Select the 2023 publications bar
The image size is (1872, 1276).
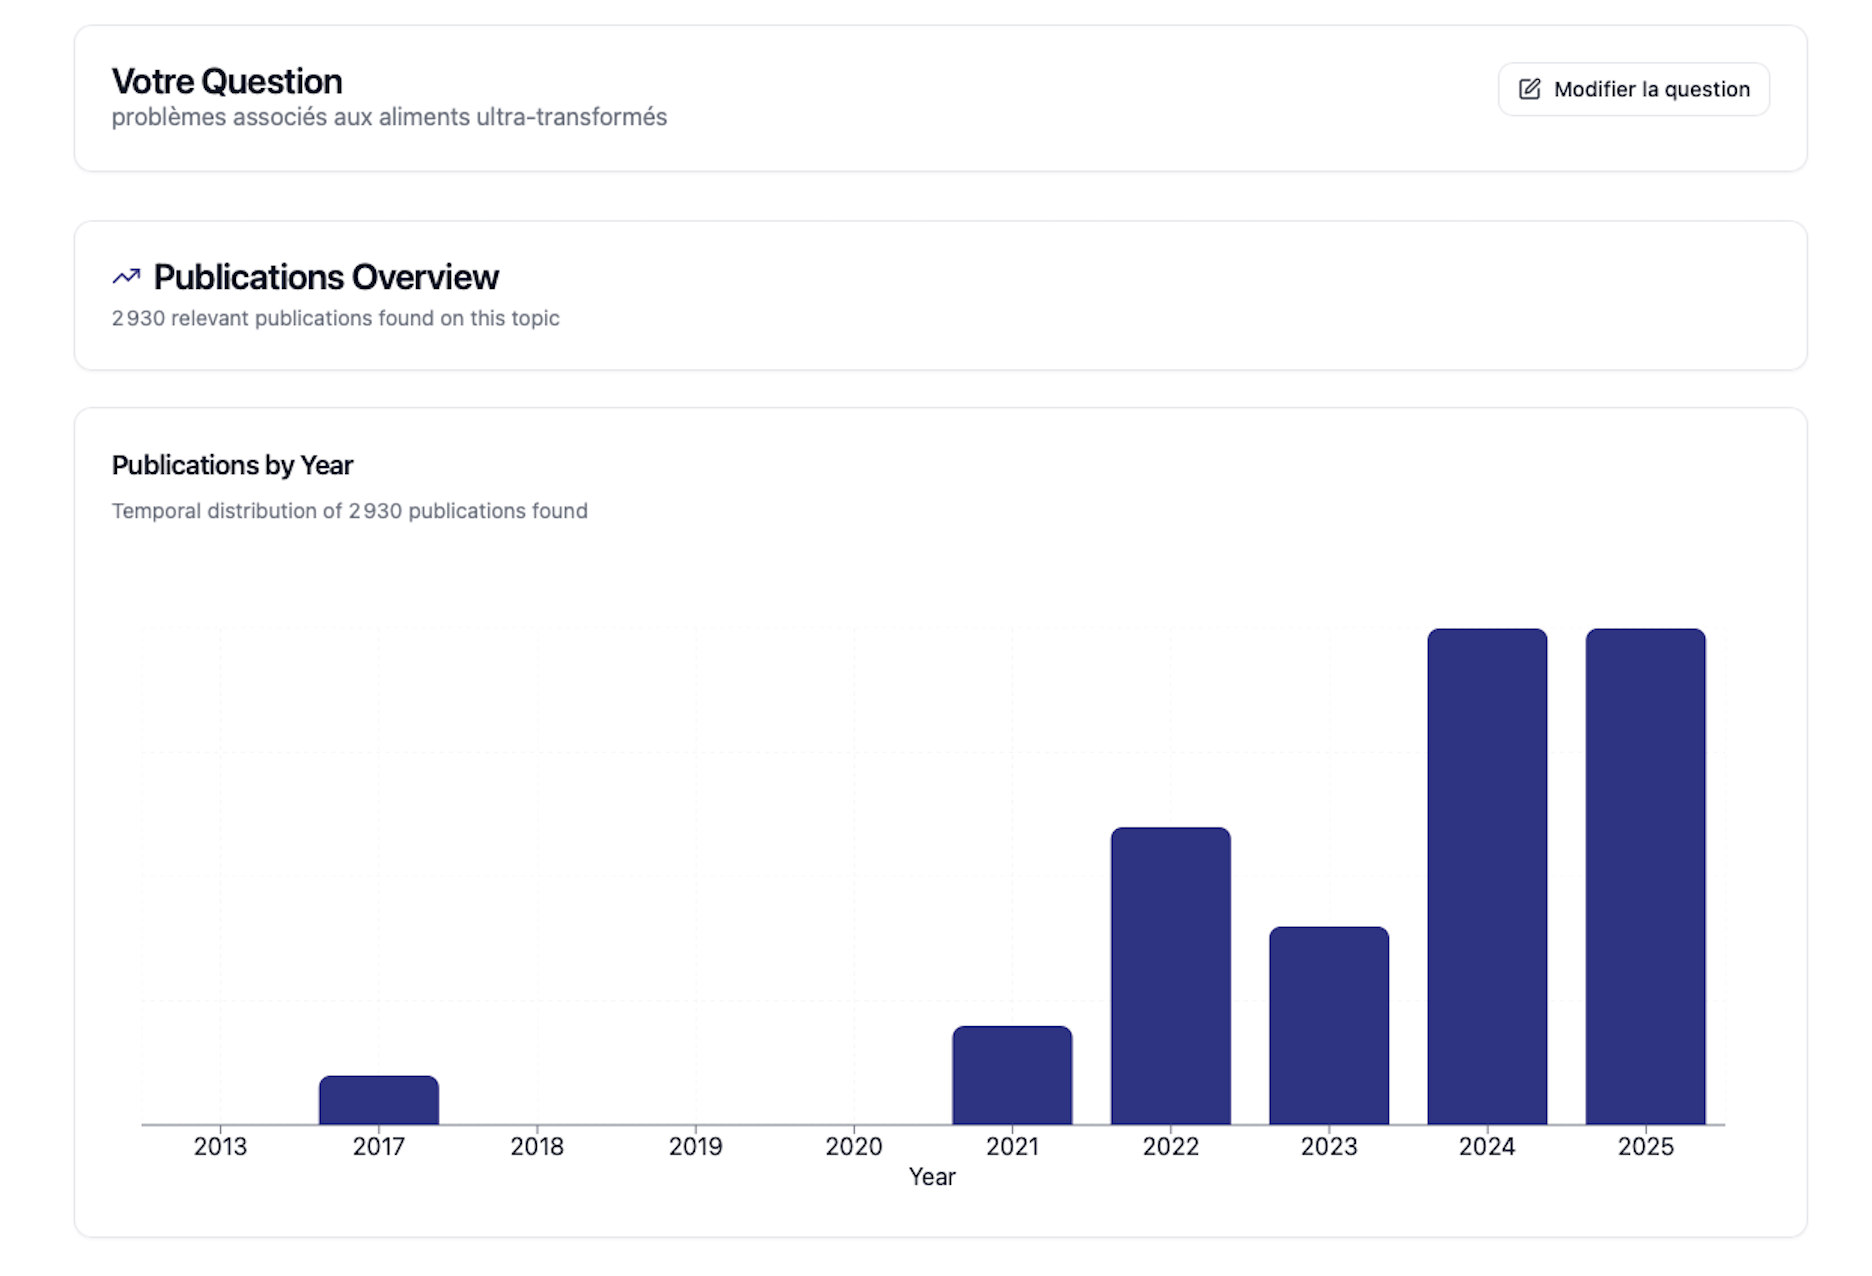pyautogui.click(x=1328, y=1026)
